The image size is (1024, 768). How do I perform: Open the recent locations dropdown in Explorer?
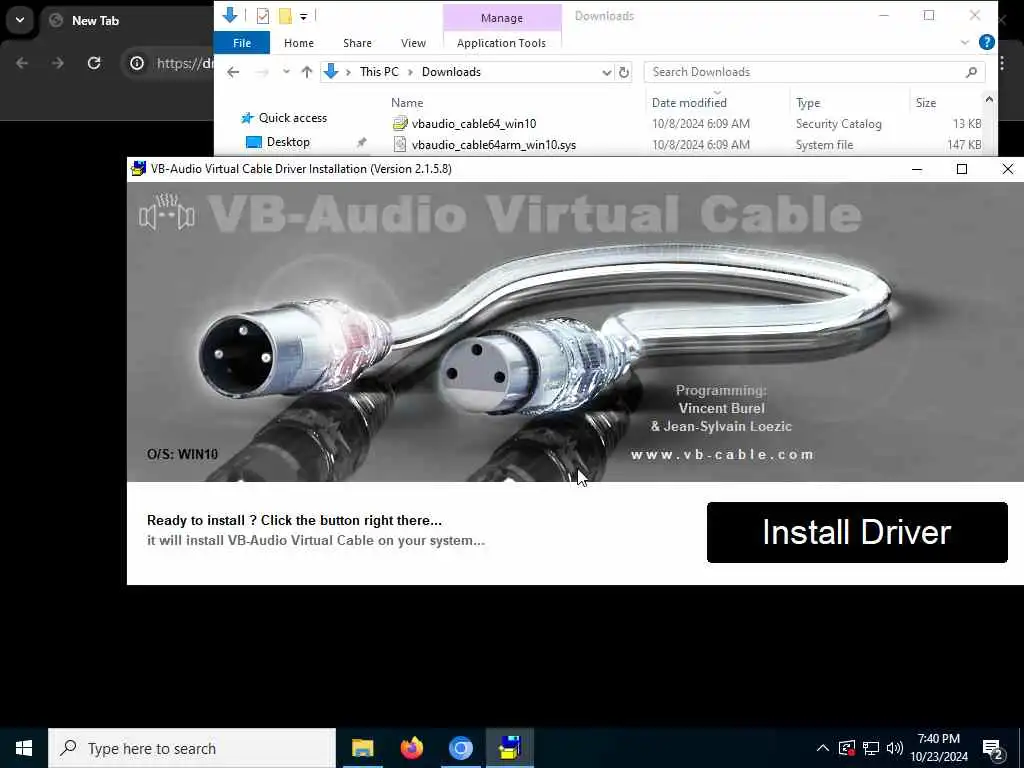pyautogui.click(x=286, y=72)
